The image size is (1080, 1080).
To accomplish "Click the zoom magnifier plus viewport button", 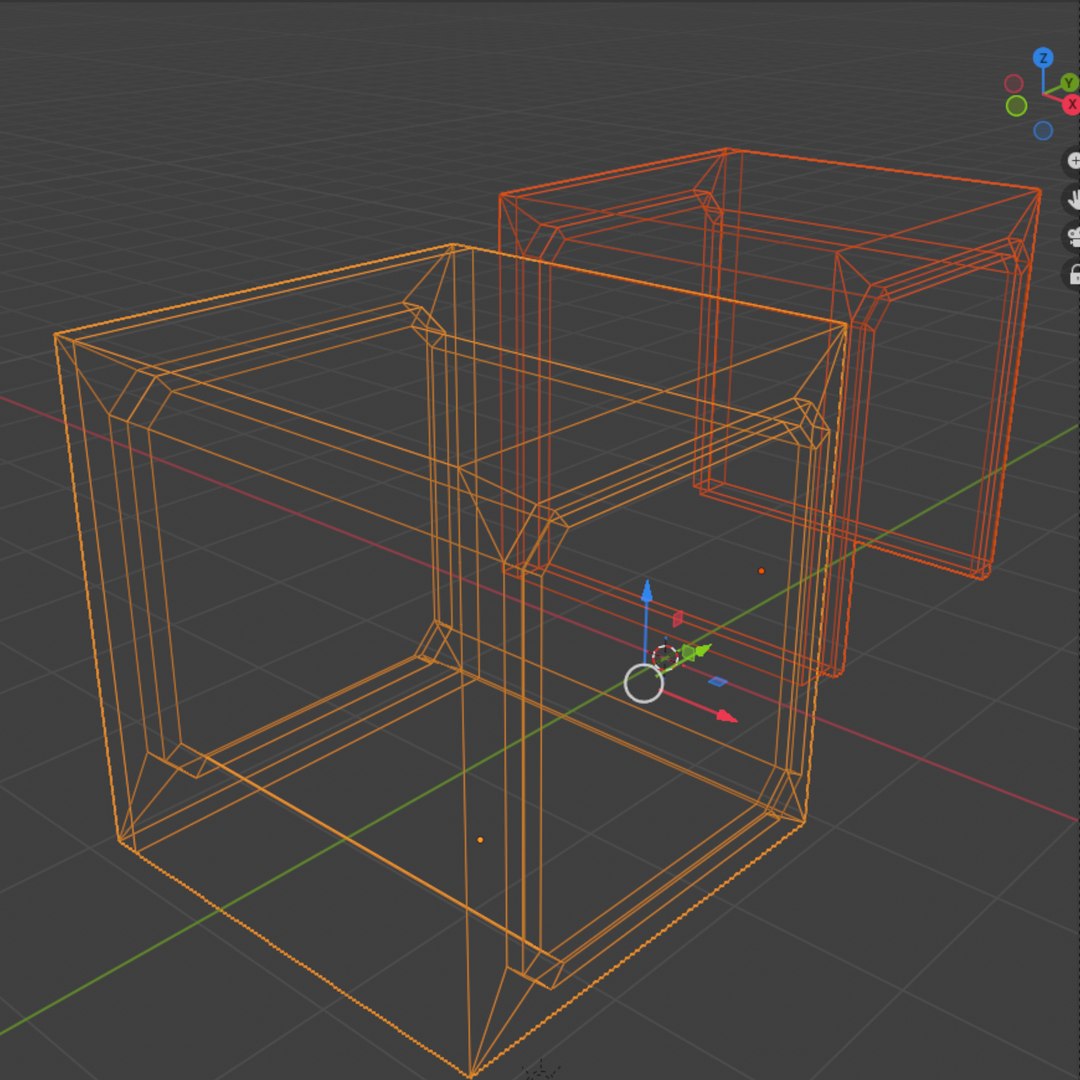I will [x=1072, y=161].
